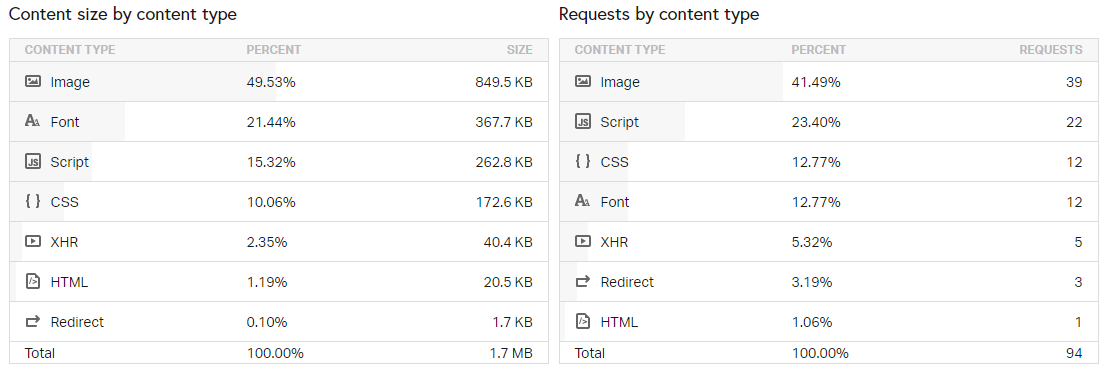
Task: Click the Font icon in Content size table
Action: click(33, 122)
